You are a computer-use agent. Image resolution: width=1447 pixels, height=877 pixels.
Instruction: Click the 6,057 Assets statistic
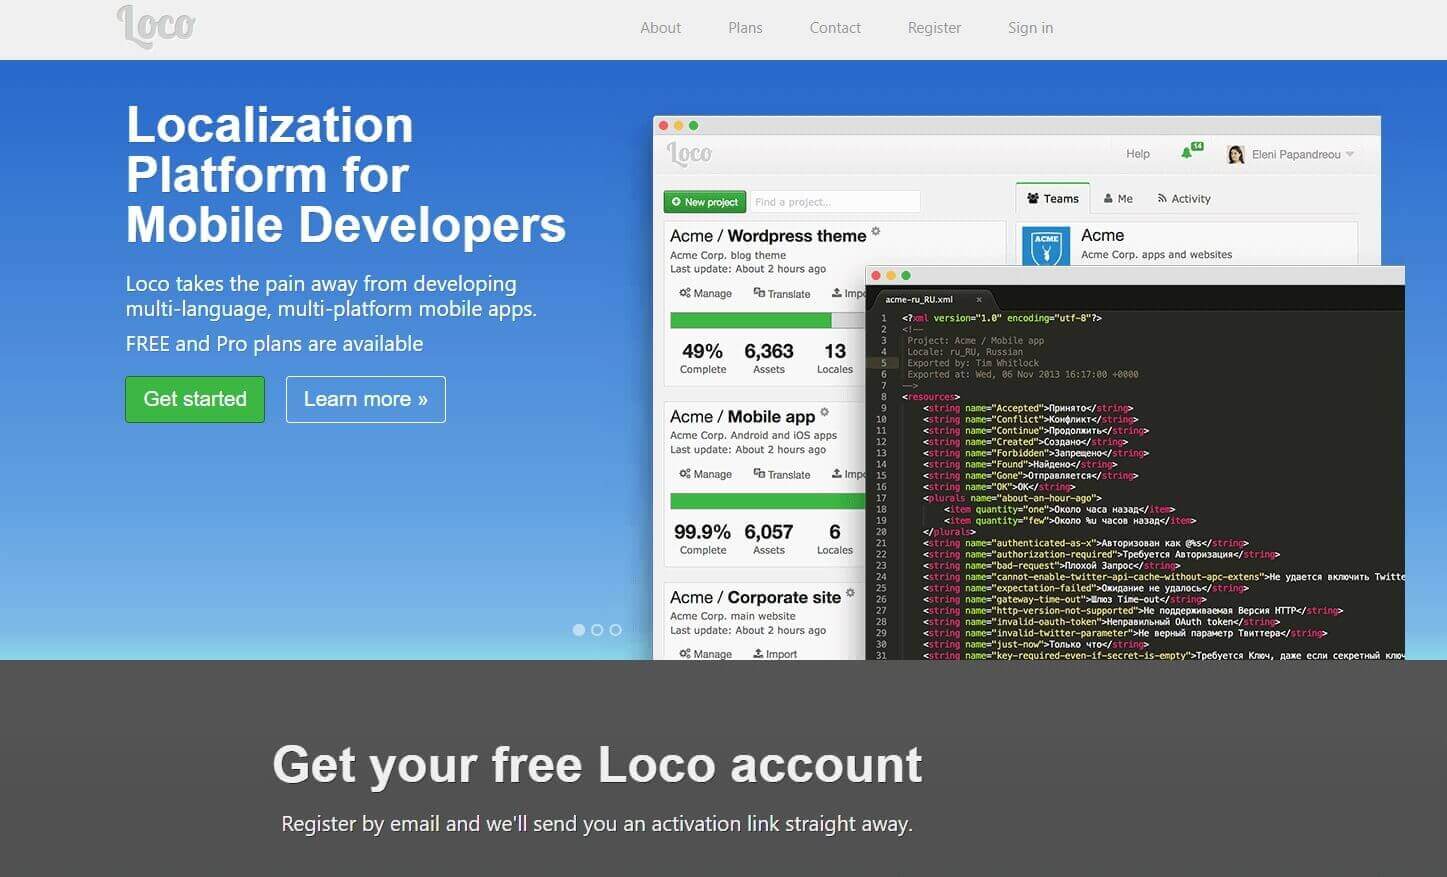(x=769, y=540)
